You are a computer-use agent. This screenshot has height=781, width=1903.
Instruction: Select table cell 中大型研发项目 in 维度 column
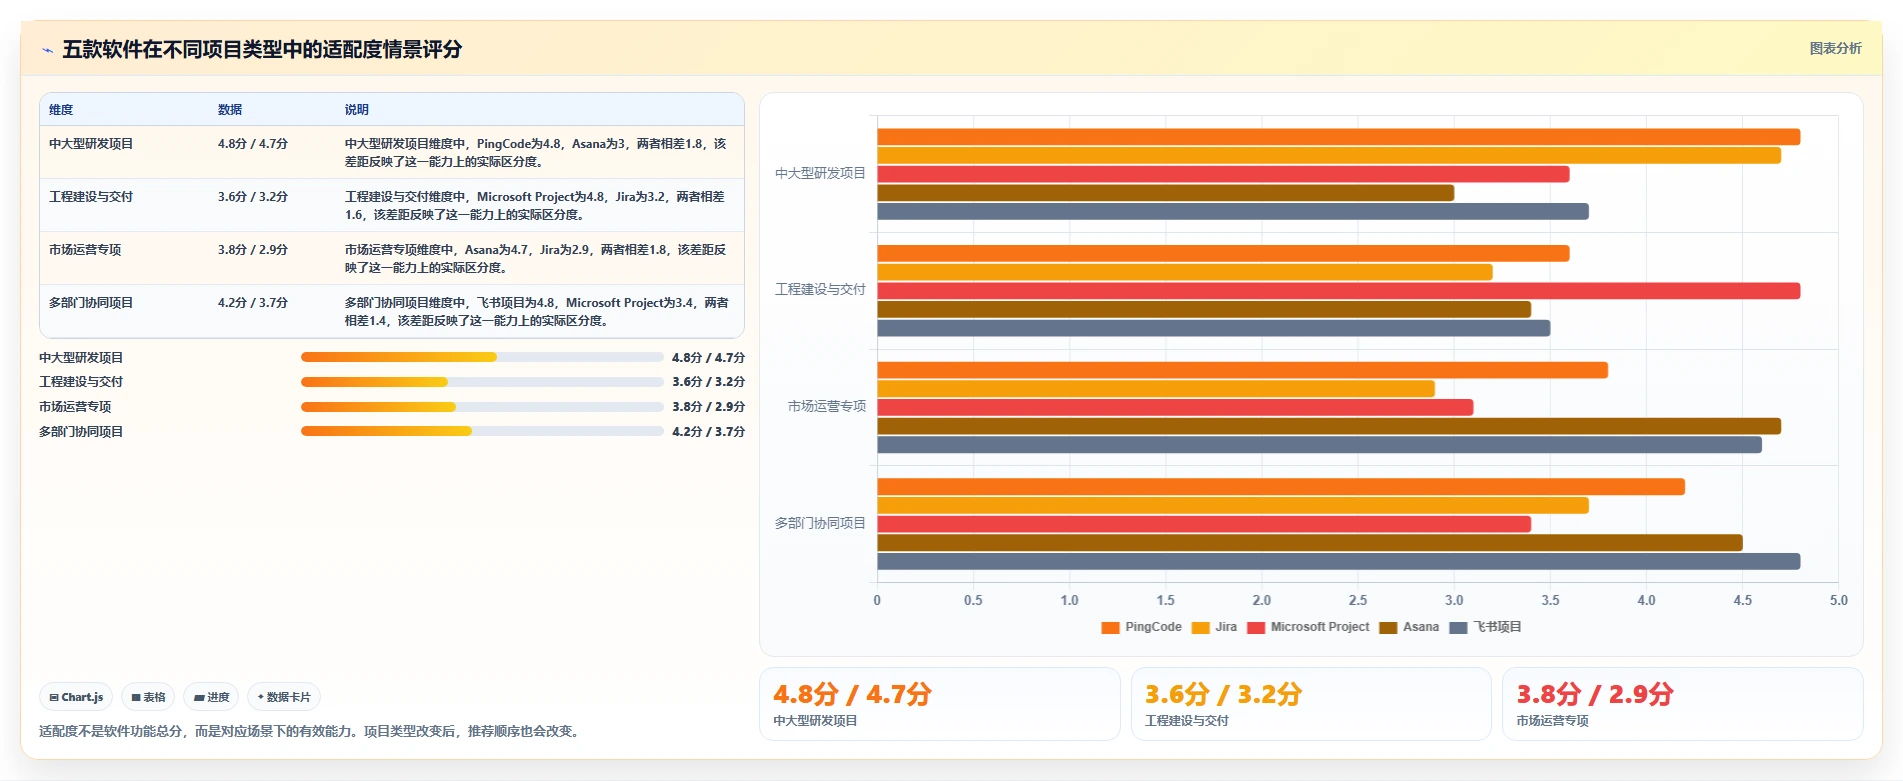[91, 144]
